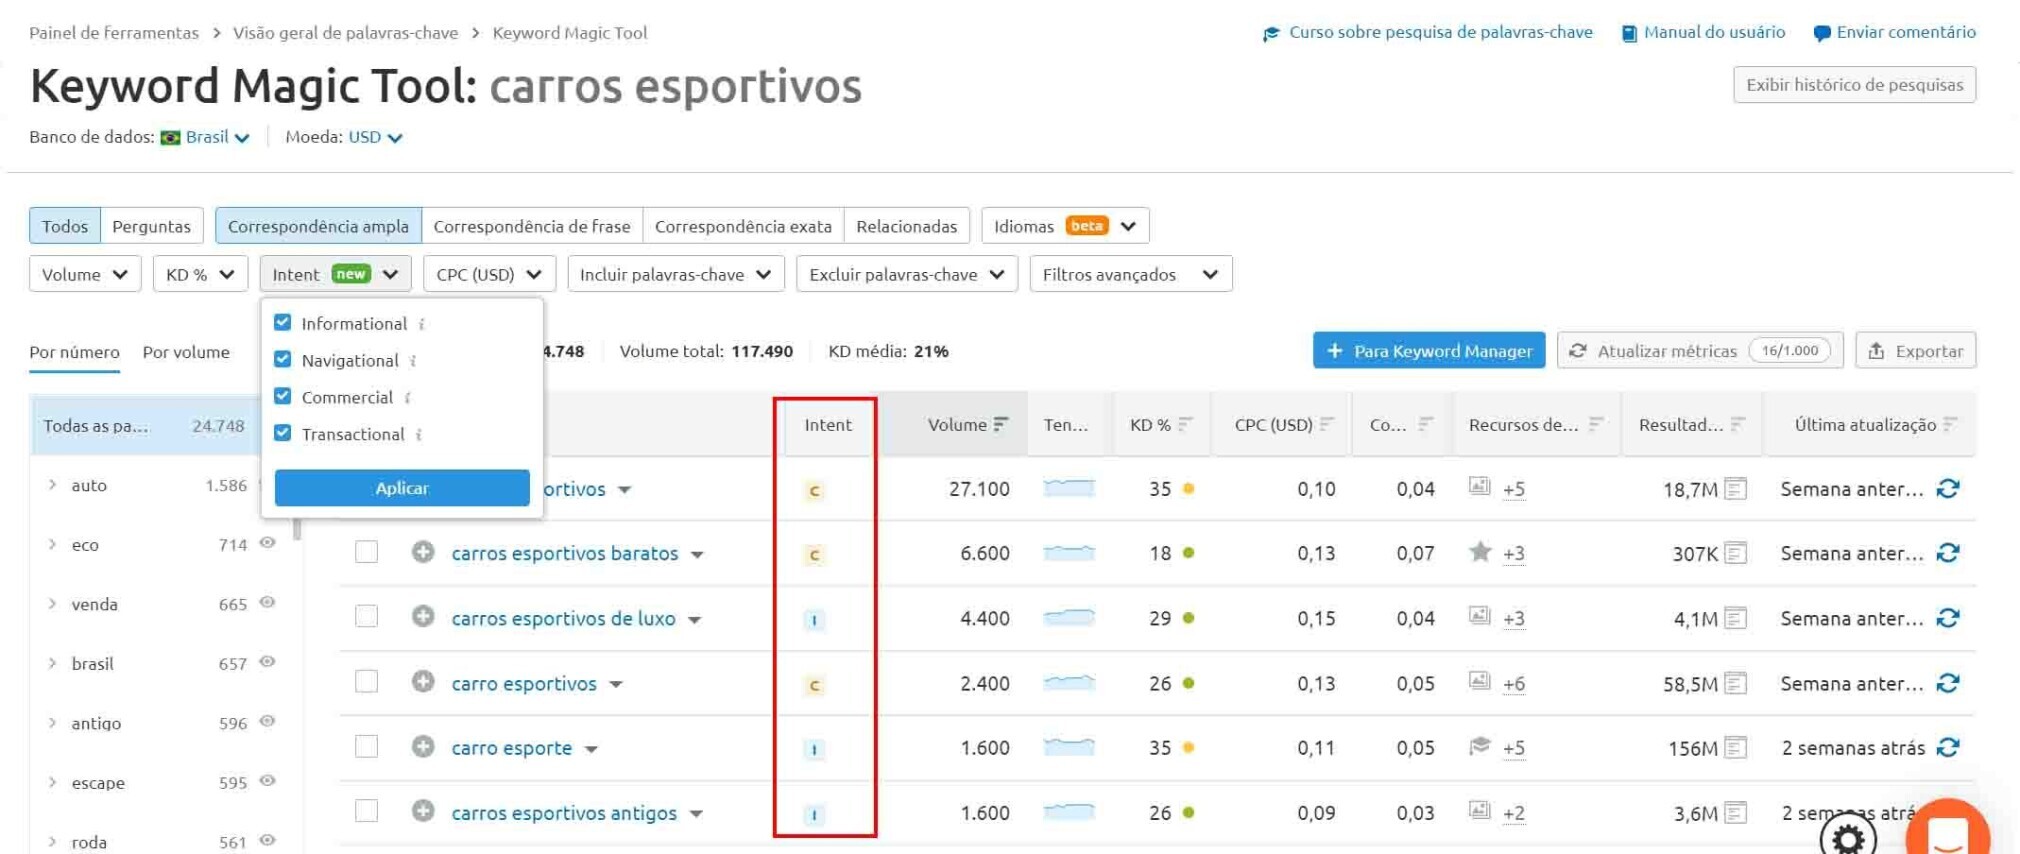Click image SERP feature icon in de luxo row
This screenshot has height=854, width=2020.
[x=1480, y=616]
